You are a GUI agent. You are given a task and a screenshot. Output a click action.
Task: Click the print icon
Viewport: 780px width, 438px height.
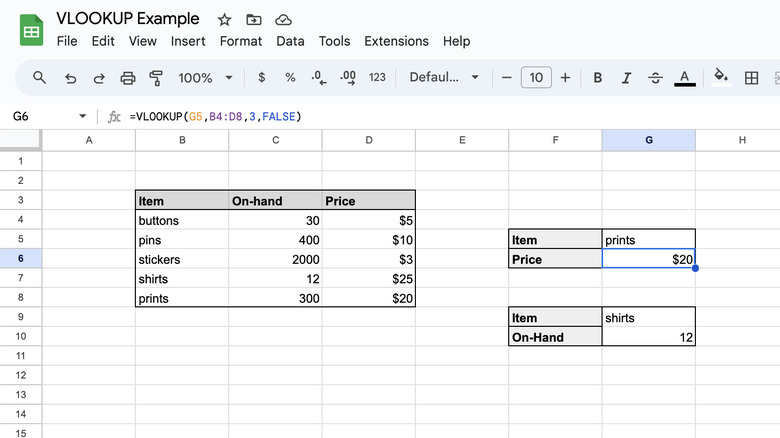tap(128, 77)
